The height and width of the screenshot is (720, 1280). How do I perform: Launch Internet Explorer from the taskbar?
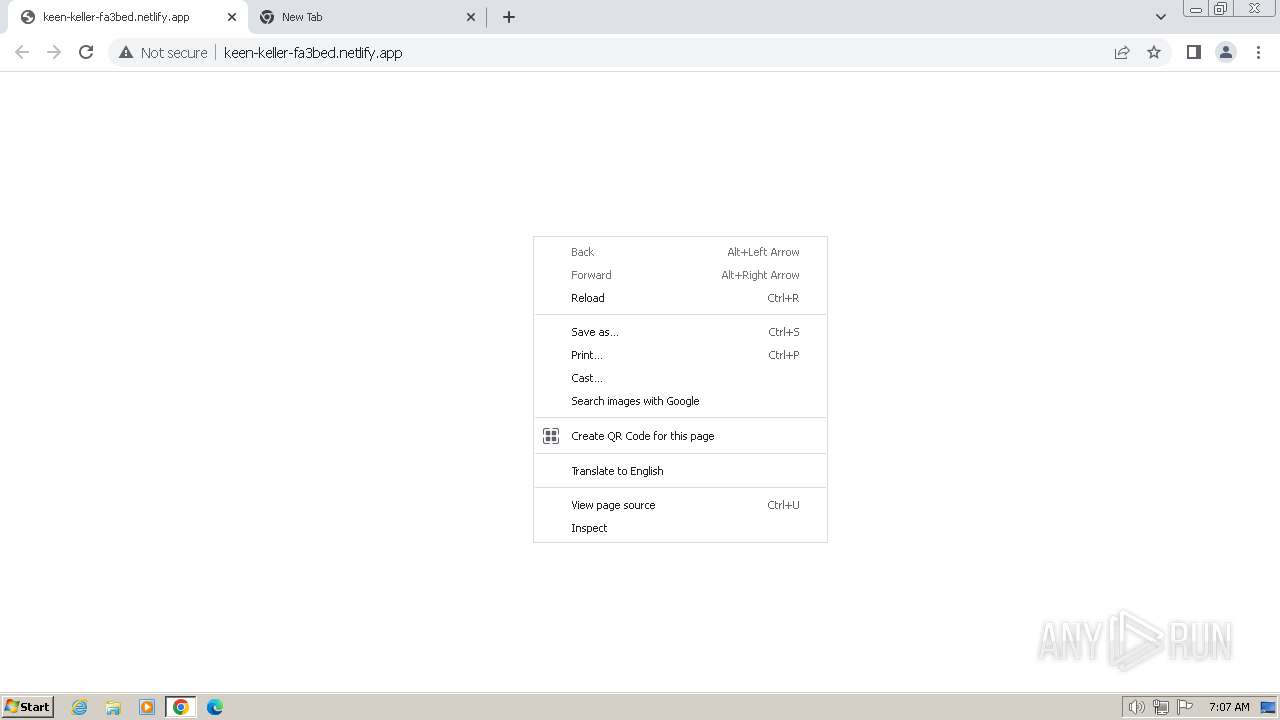coord(79,707)
